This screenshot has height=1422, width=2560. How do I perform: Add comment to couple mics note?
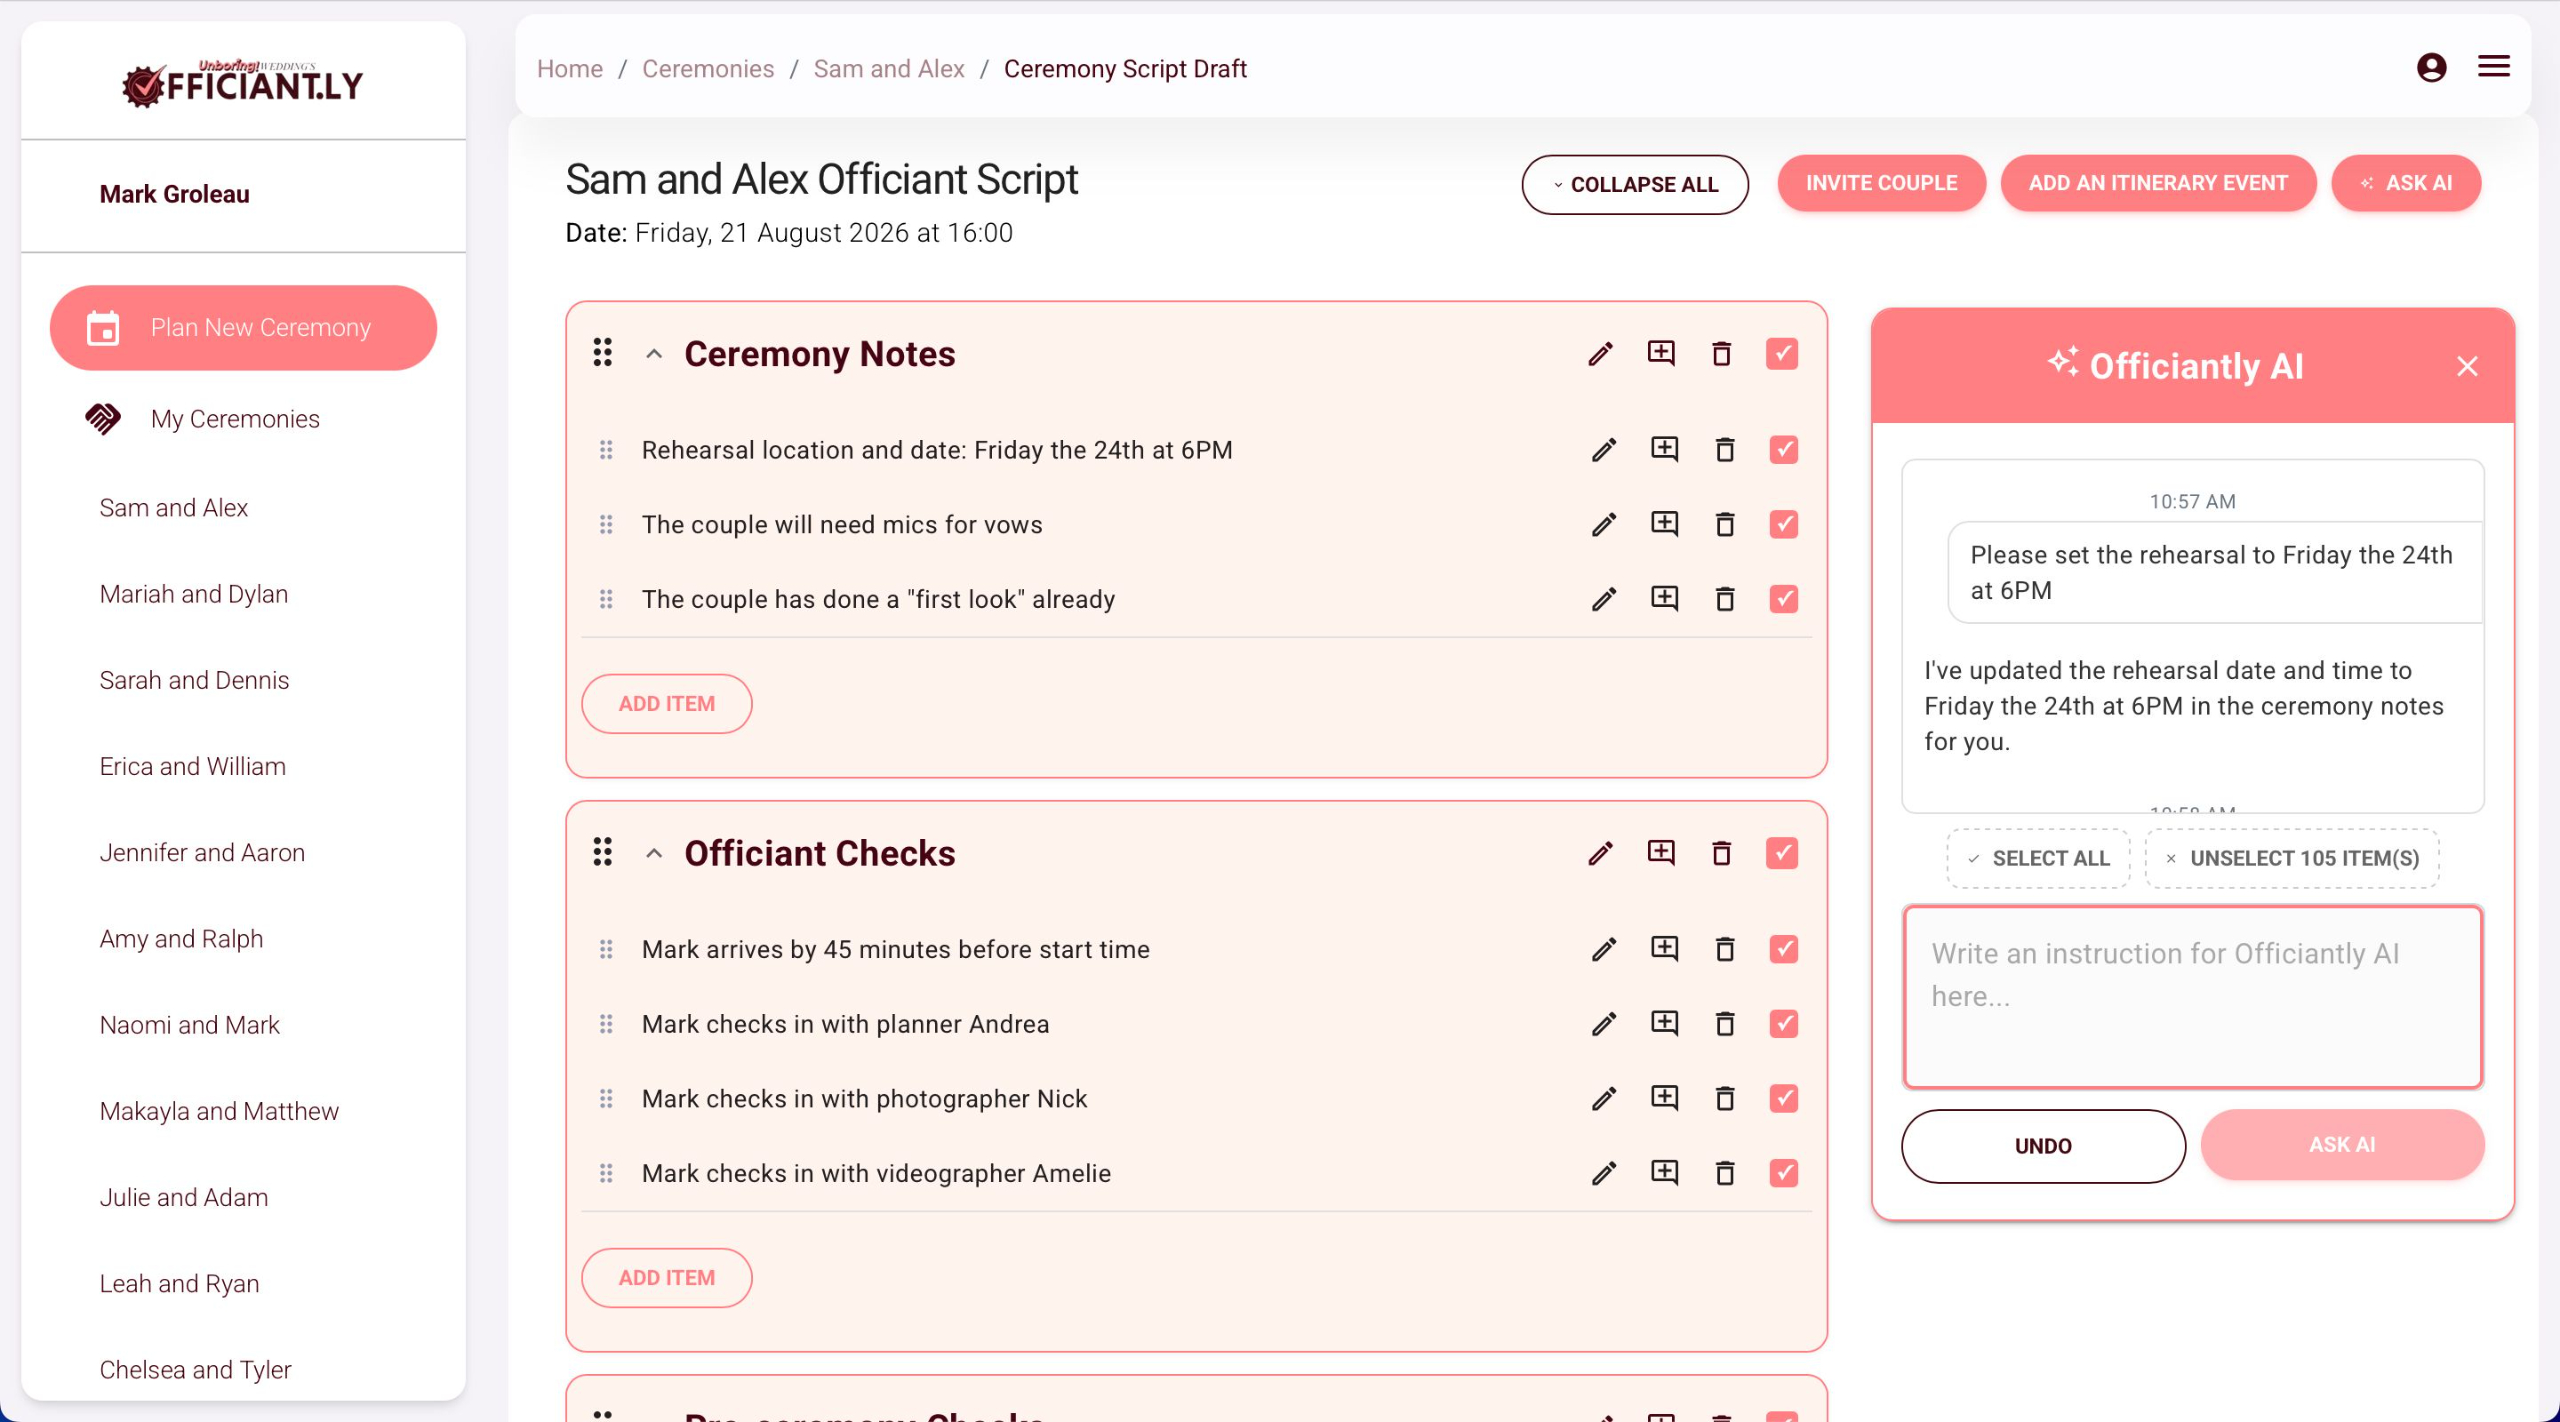(1664, 524)
